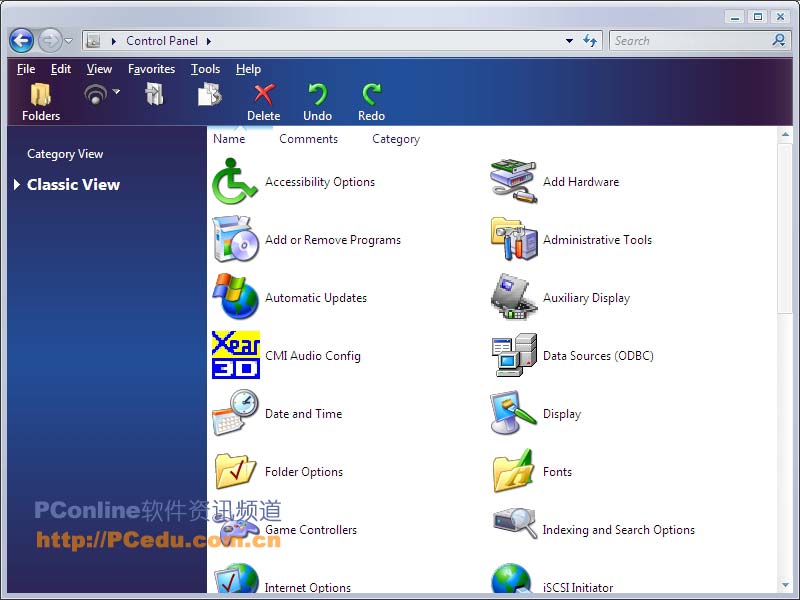Open the Help menu
The width and height of the screenshot is (800, 600).
[x=248, y=69]
